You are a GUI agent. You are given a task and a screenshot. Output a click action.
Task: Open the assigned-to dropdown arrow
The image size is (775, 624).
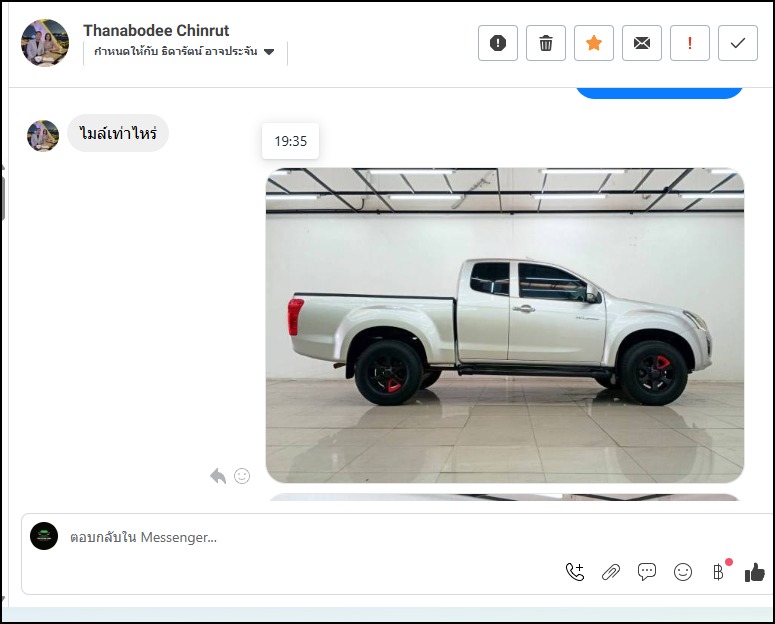(269, 52)
